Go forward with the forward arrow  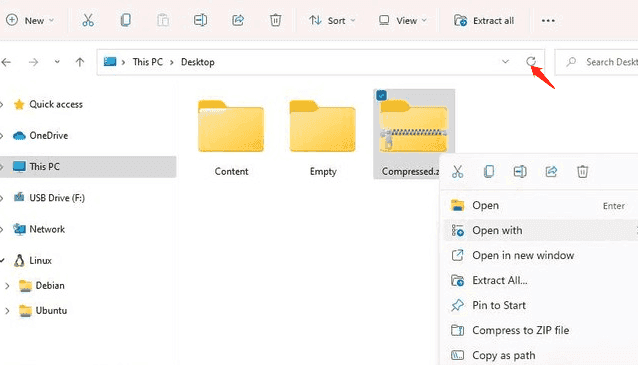(x=33, y=62)
